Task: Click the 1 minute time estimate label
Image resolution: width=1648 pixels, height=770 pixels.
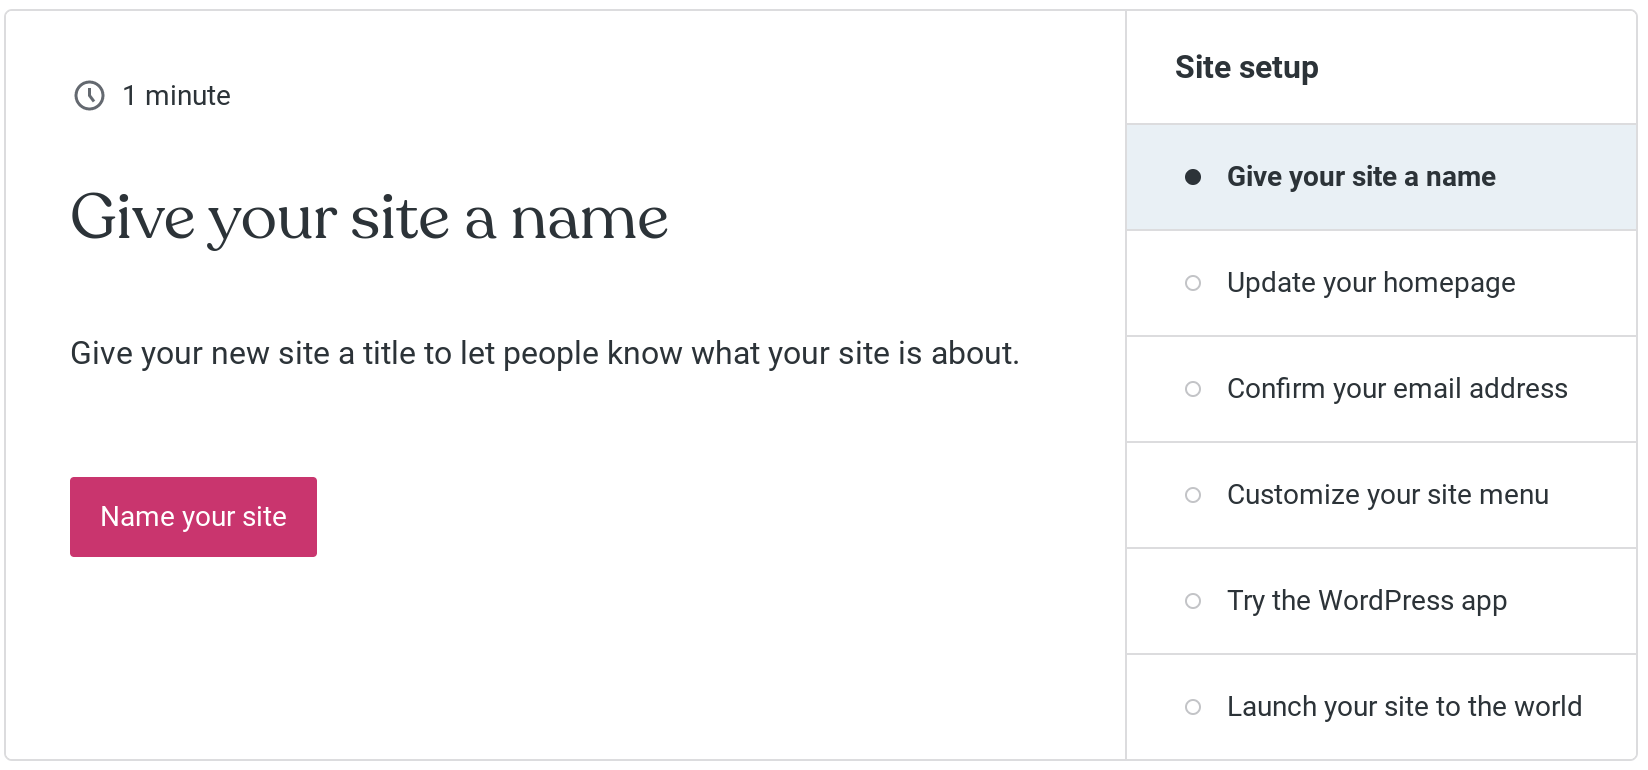Action: pyautogui.click(x=176, y=96)
